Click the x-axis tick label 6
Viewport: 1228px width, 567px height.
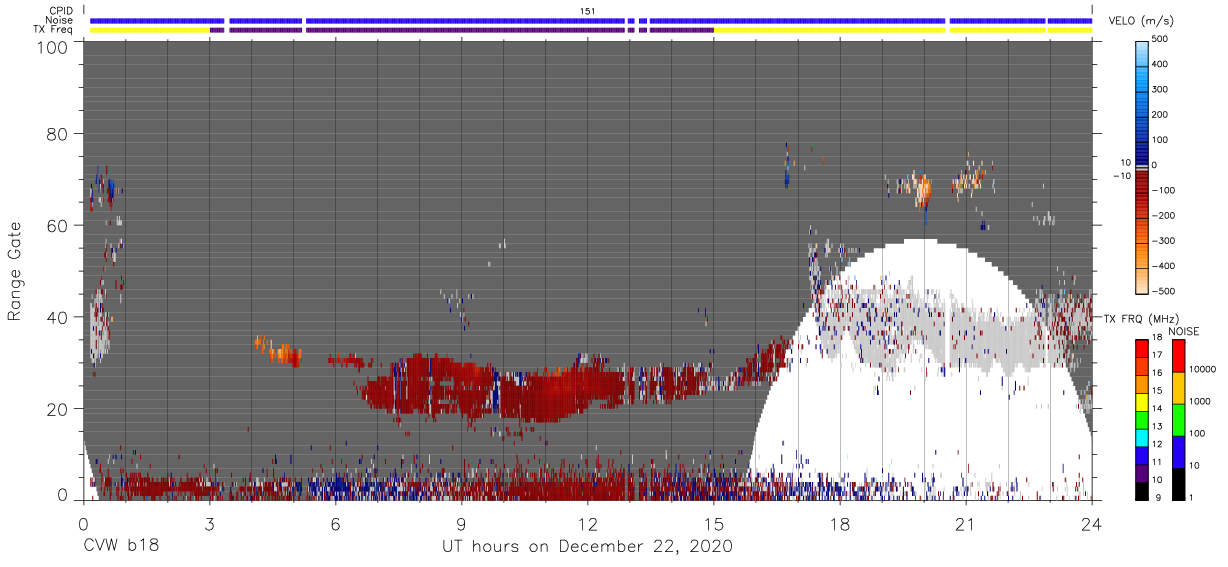click(x=335, y=524)
